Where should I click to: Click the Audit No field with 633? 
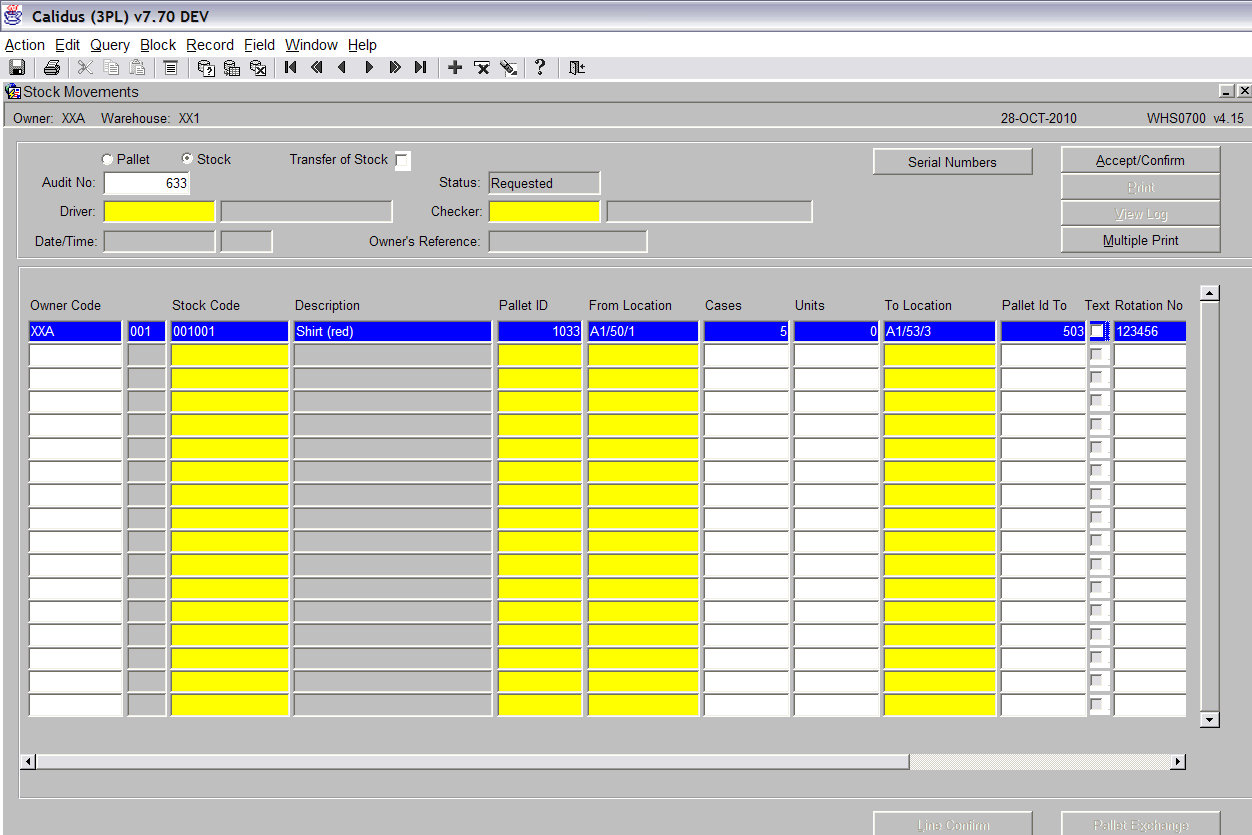point(146,183)
